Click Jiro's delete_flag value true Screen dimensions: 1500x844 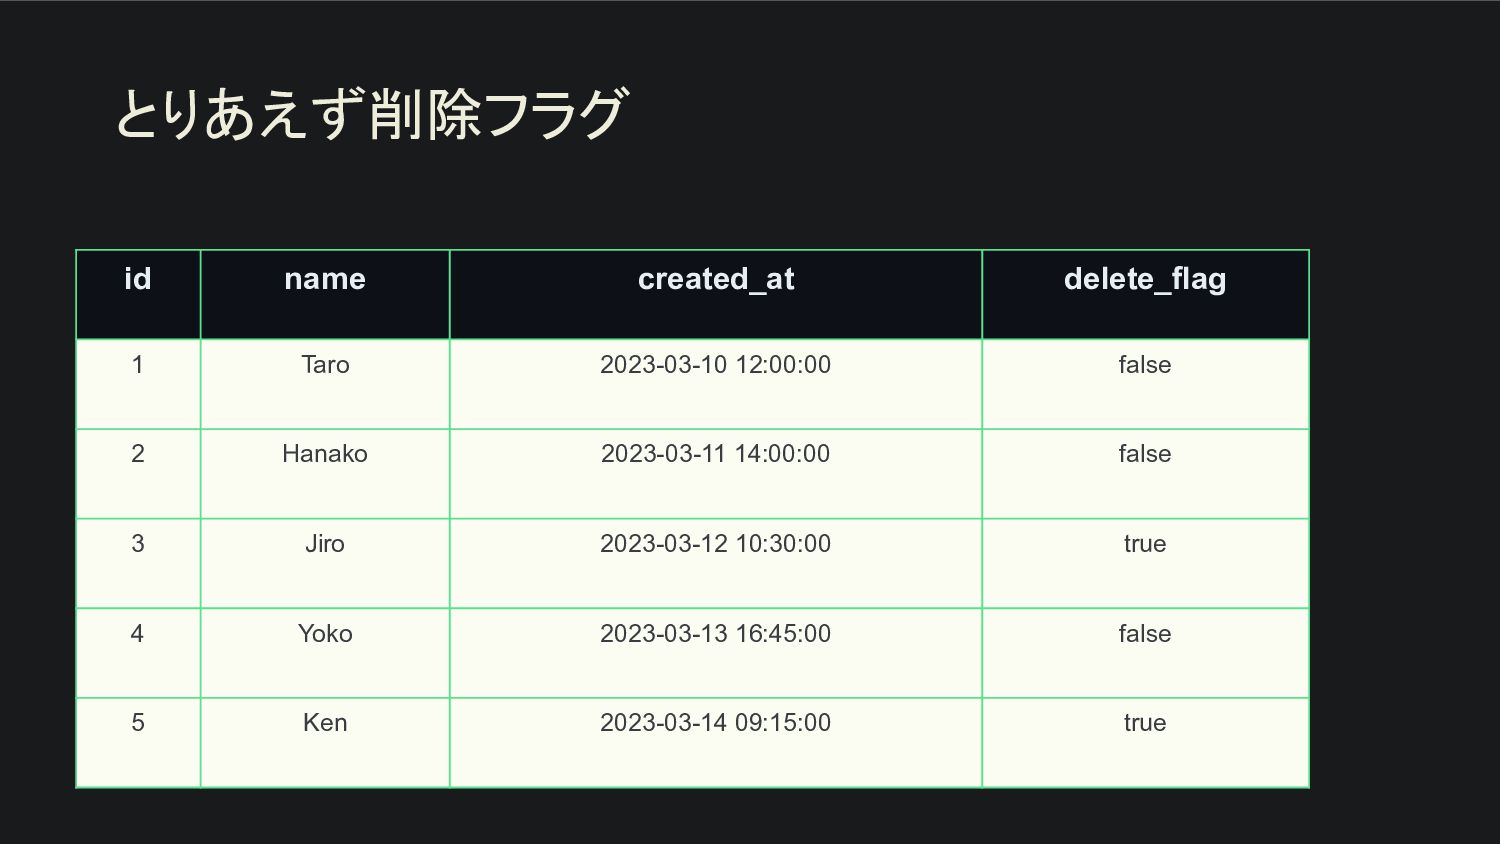click(x=1145, y=544)
